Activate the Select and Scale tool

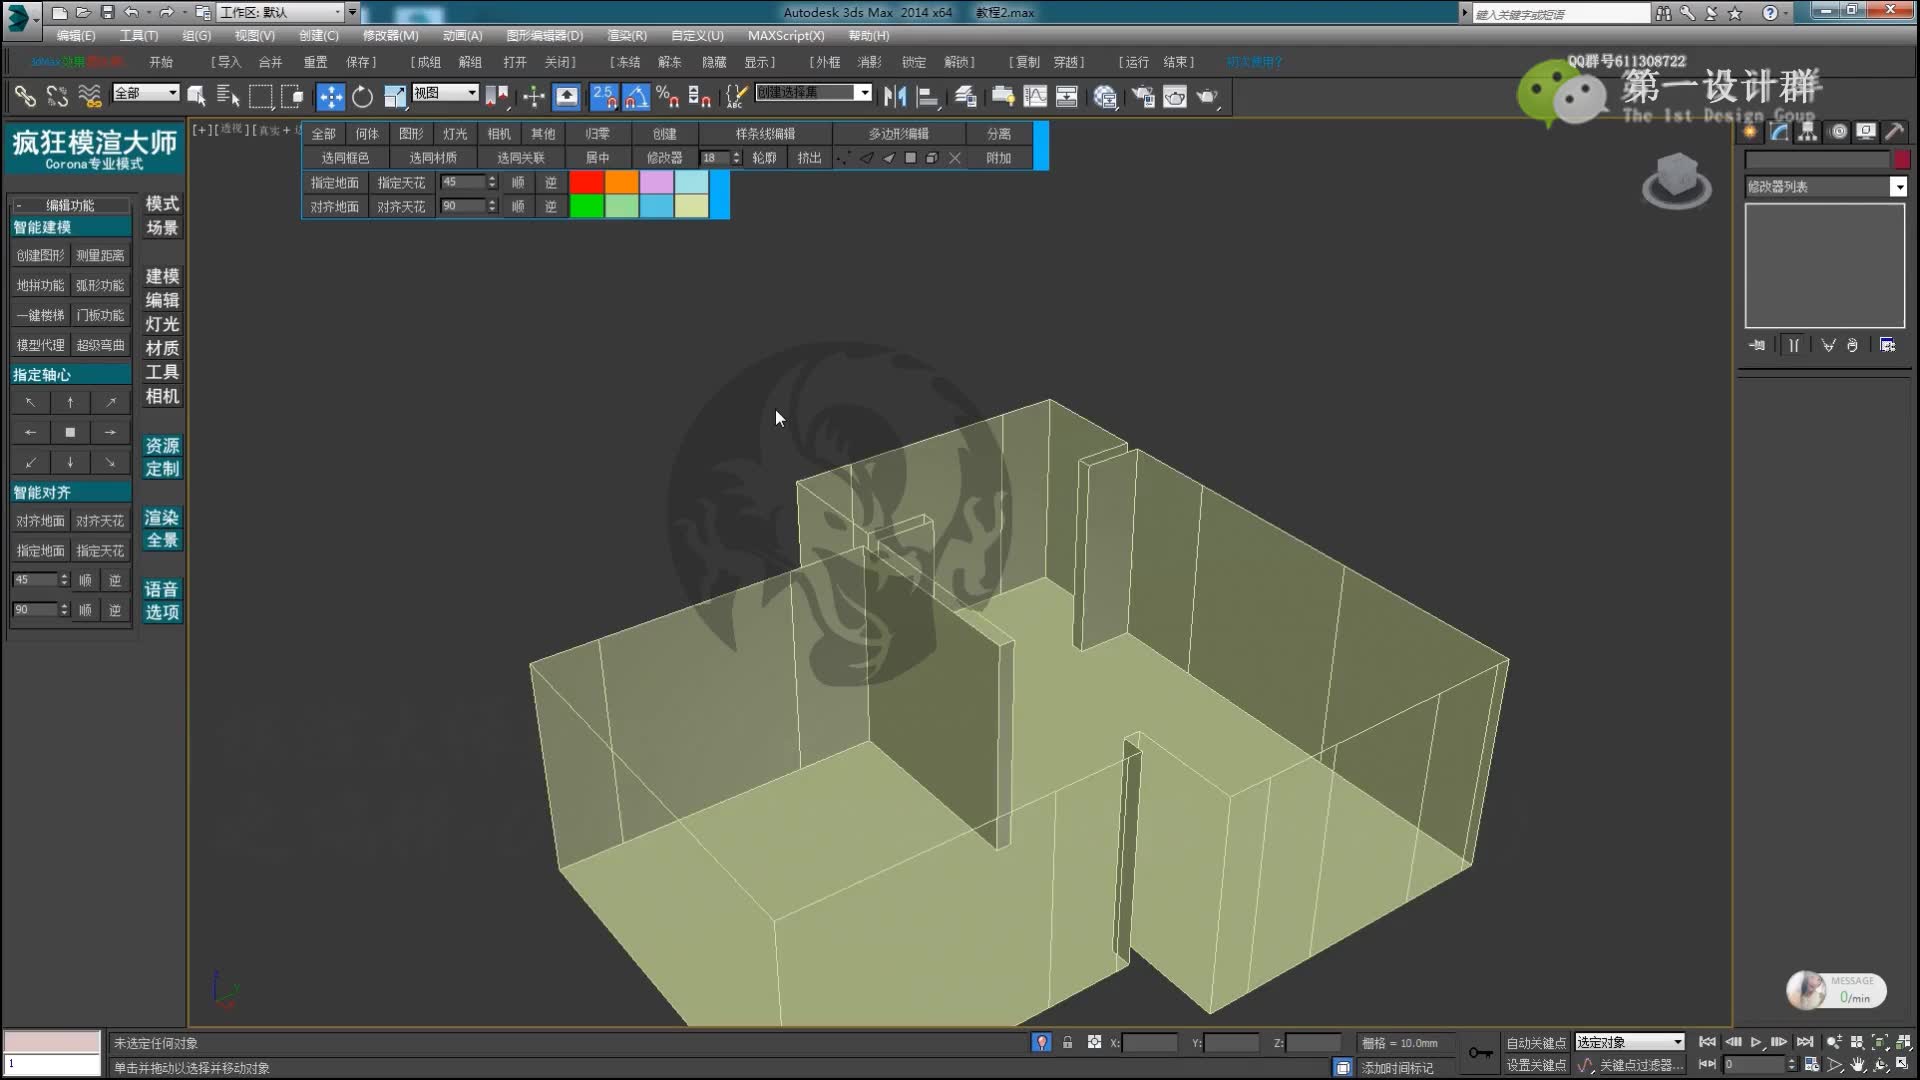tap(395, 96)
